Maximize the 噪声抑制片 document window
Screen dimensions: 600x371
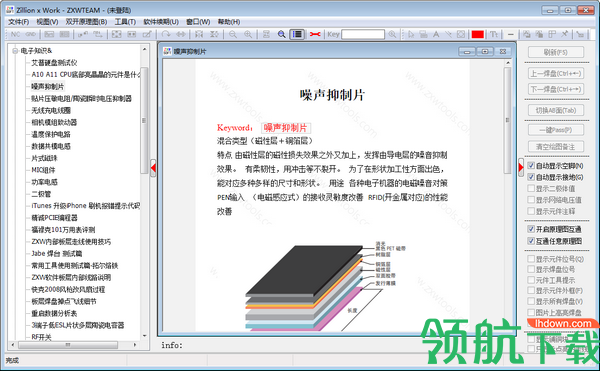(x=485, y=51)
